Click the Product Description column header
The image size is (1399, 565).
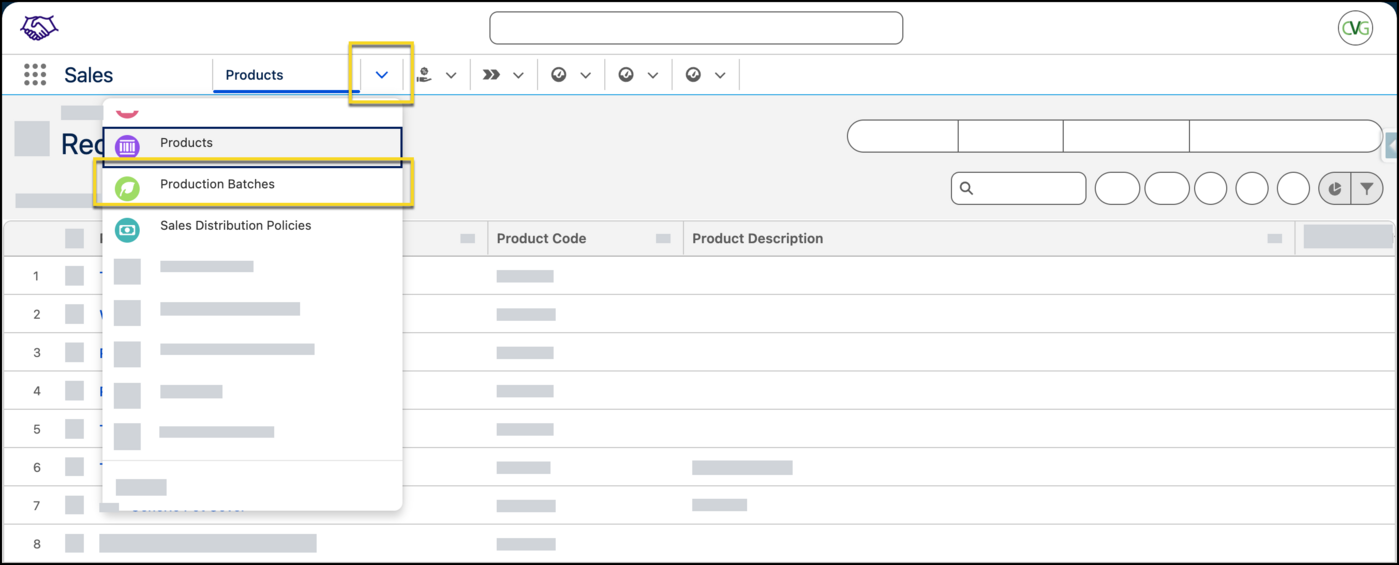(989, 238)
